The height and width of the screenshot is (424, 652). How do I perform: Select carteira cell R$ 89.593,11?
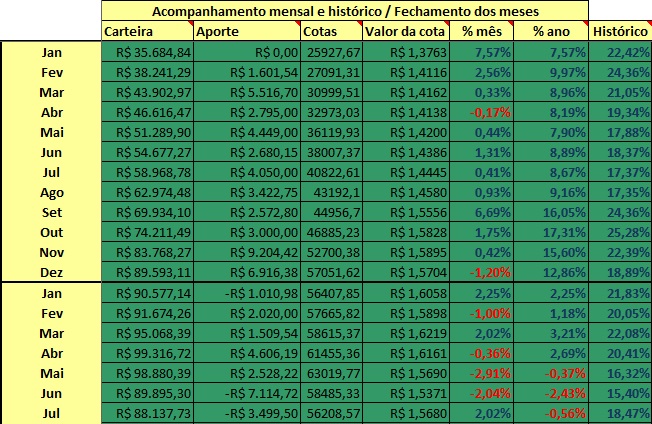(x=147, y=272)
